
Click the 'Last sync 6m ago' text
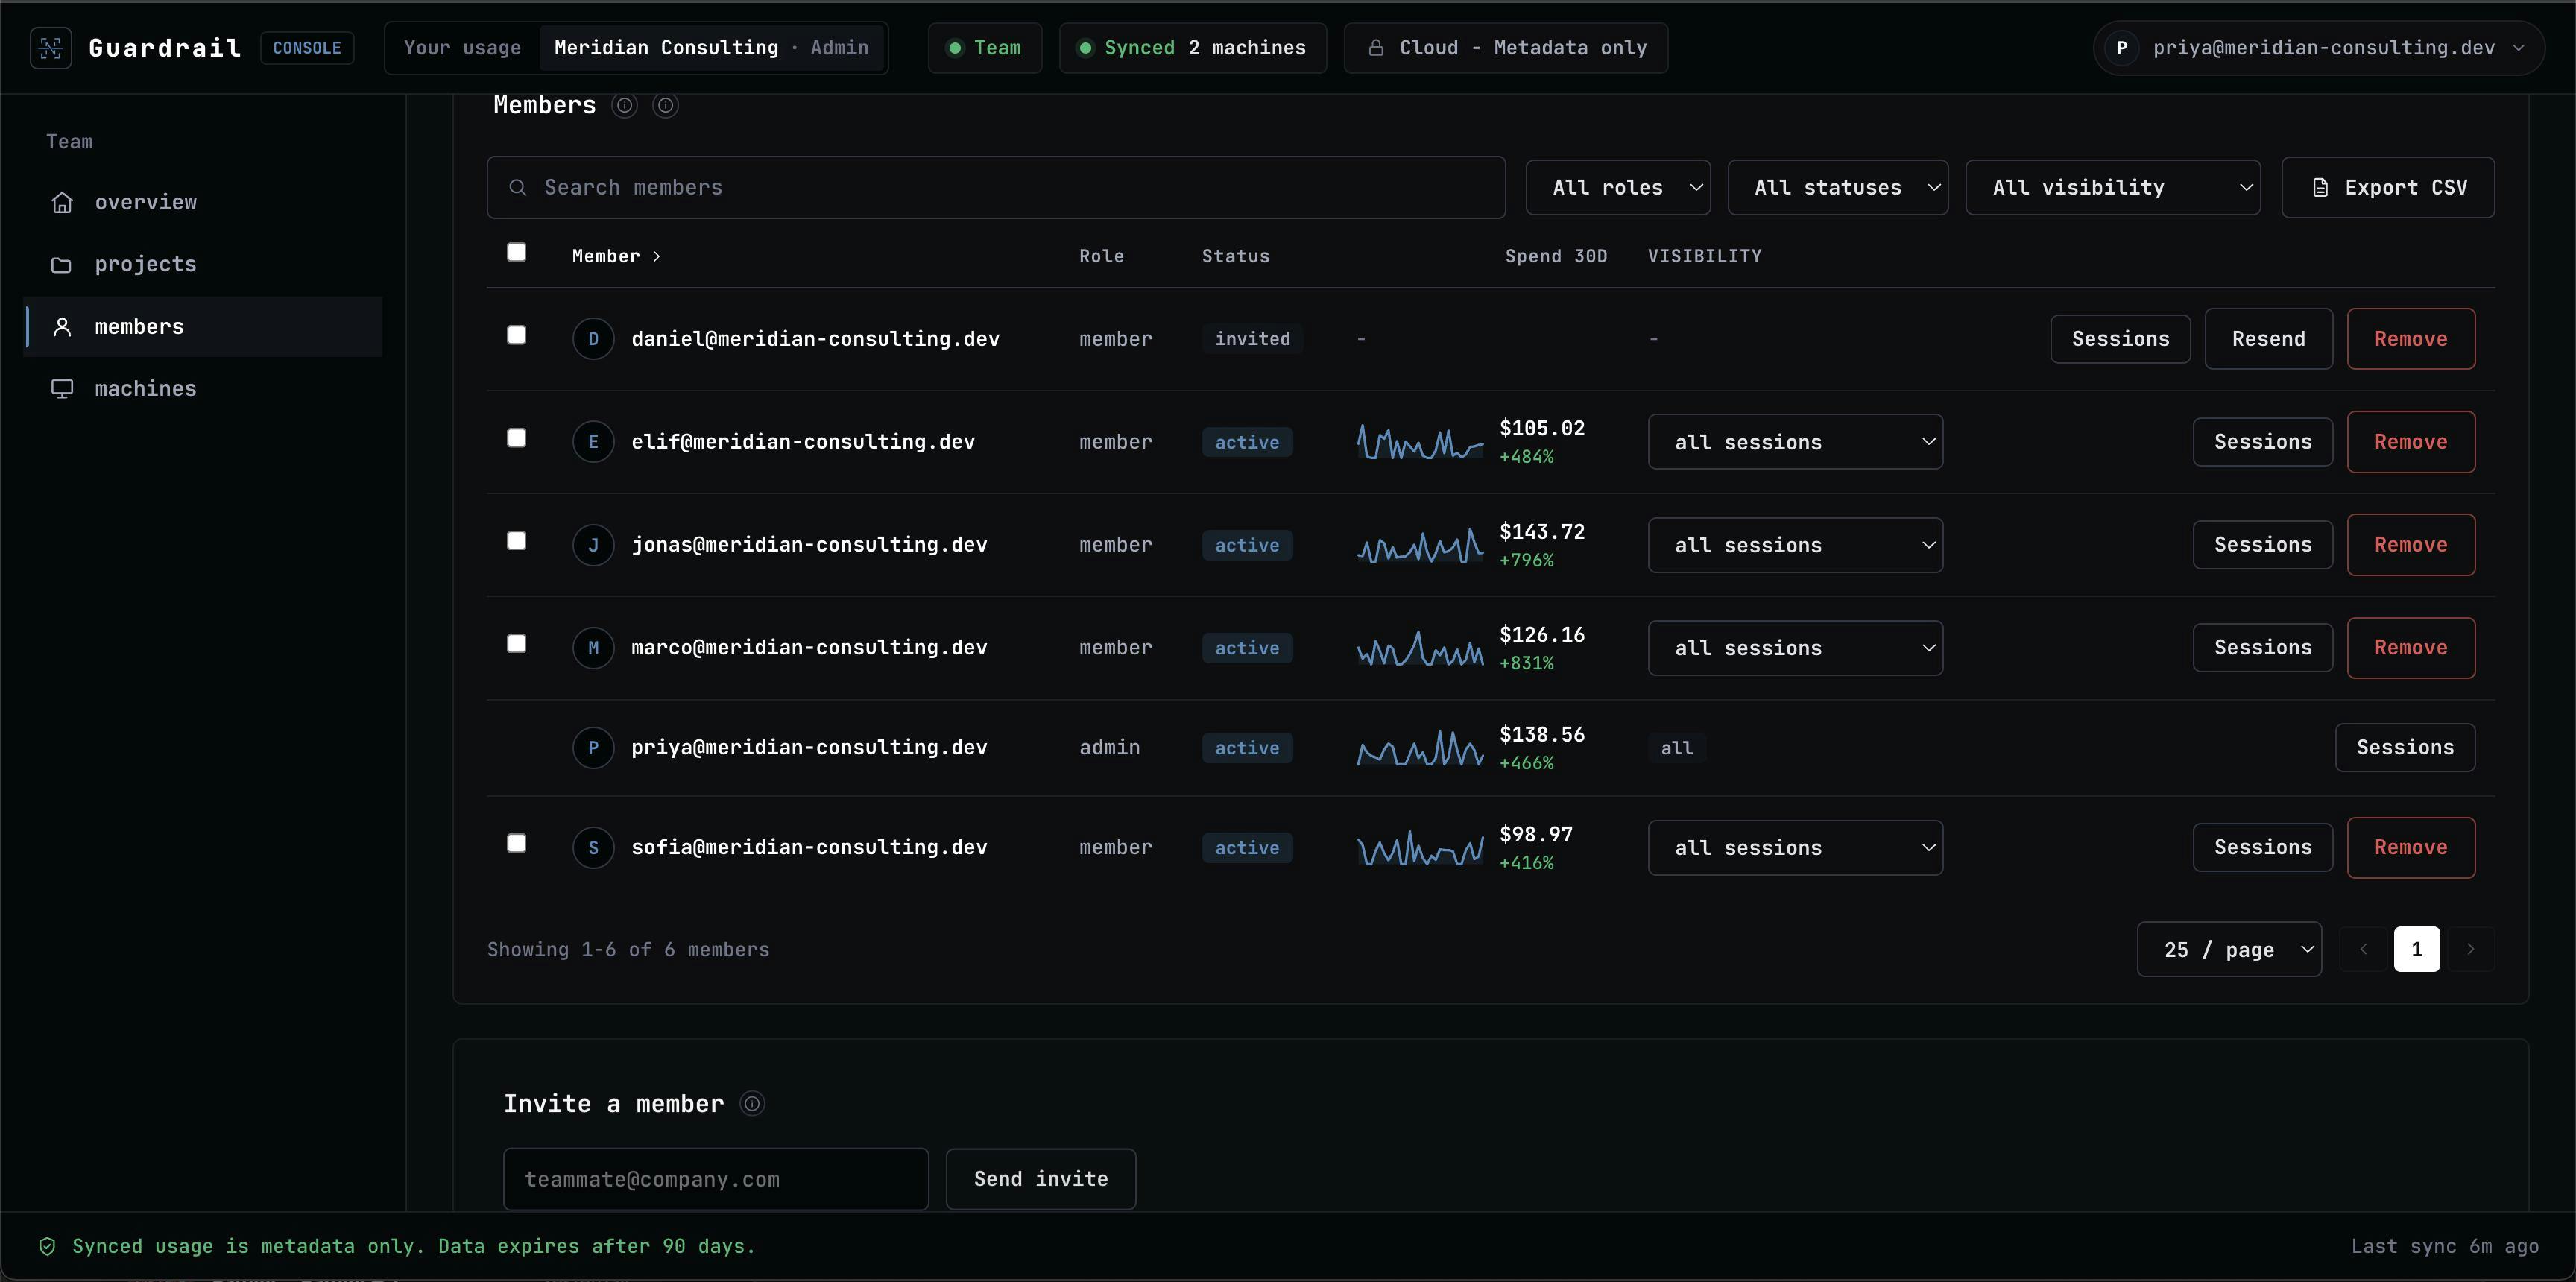(2445, 1246)
